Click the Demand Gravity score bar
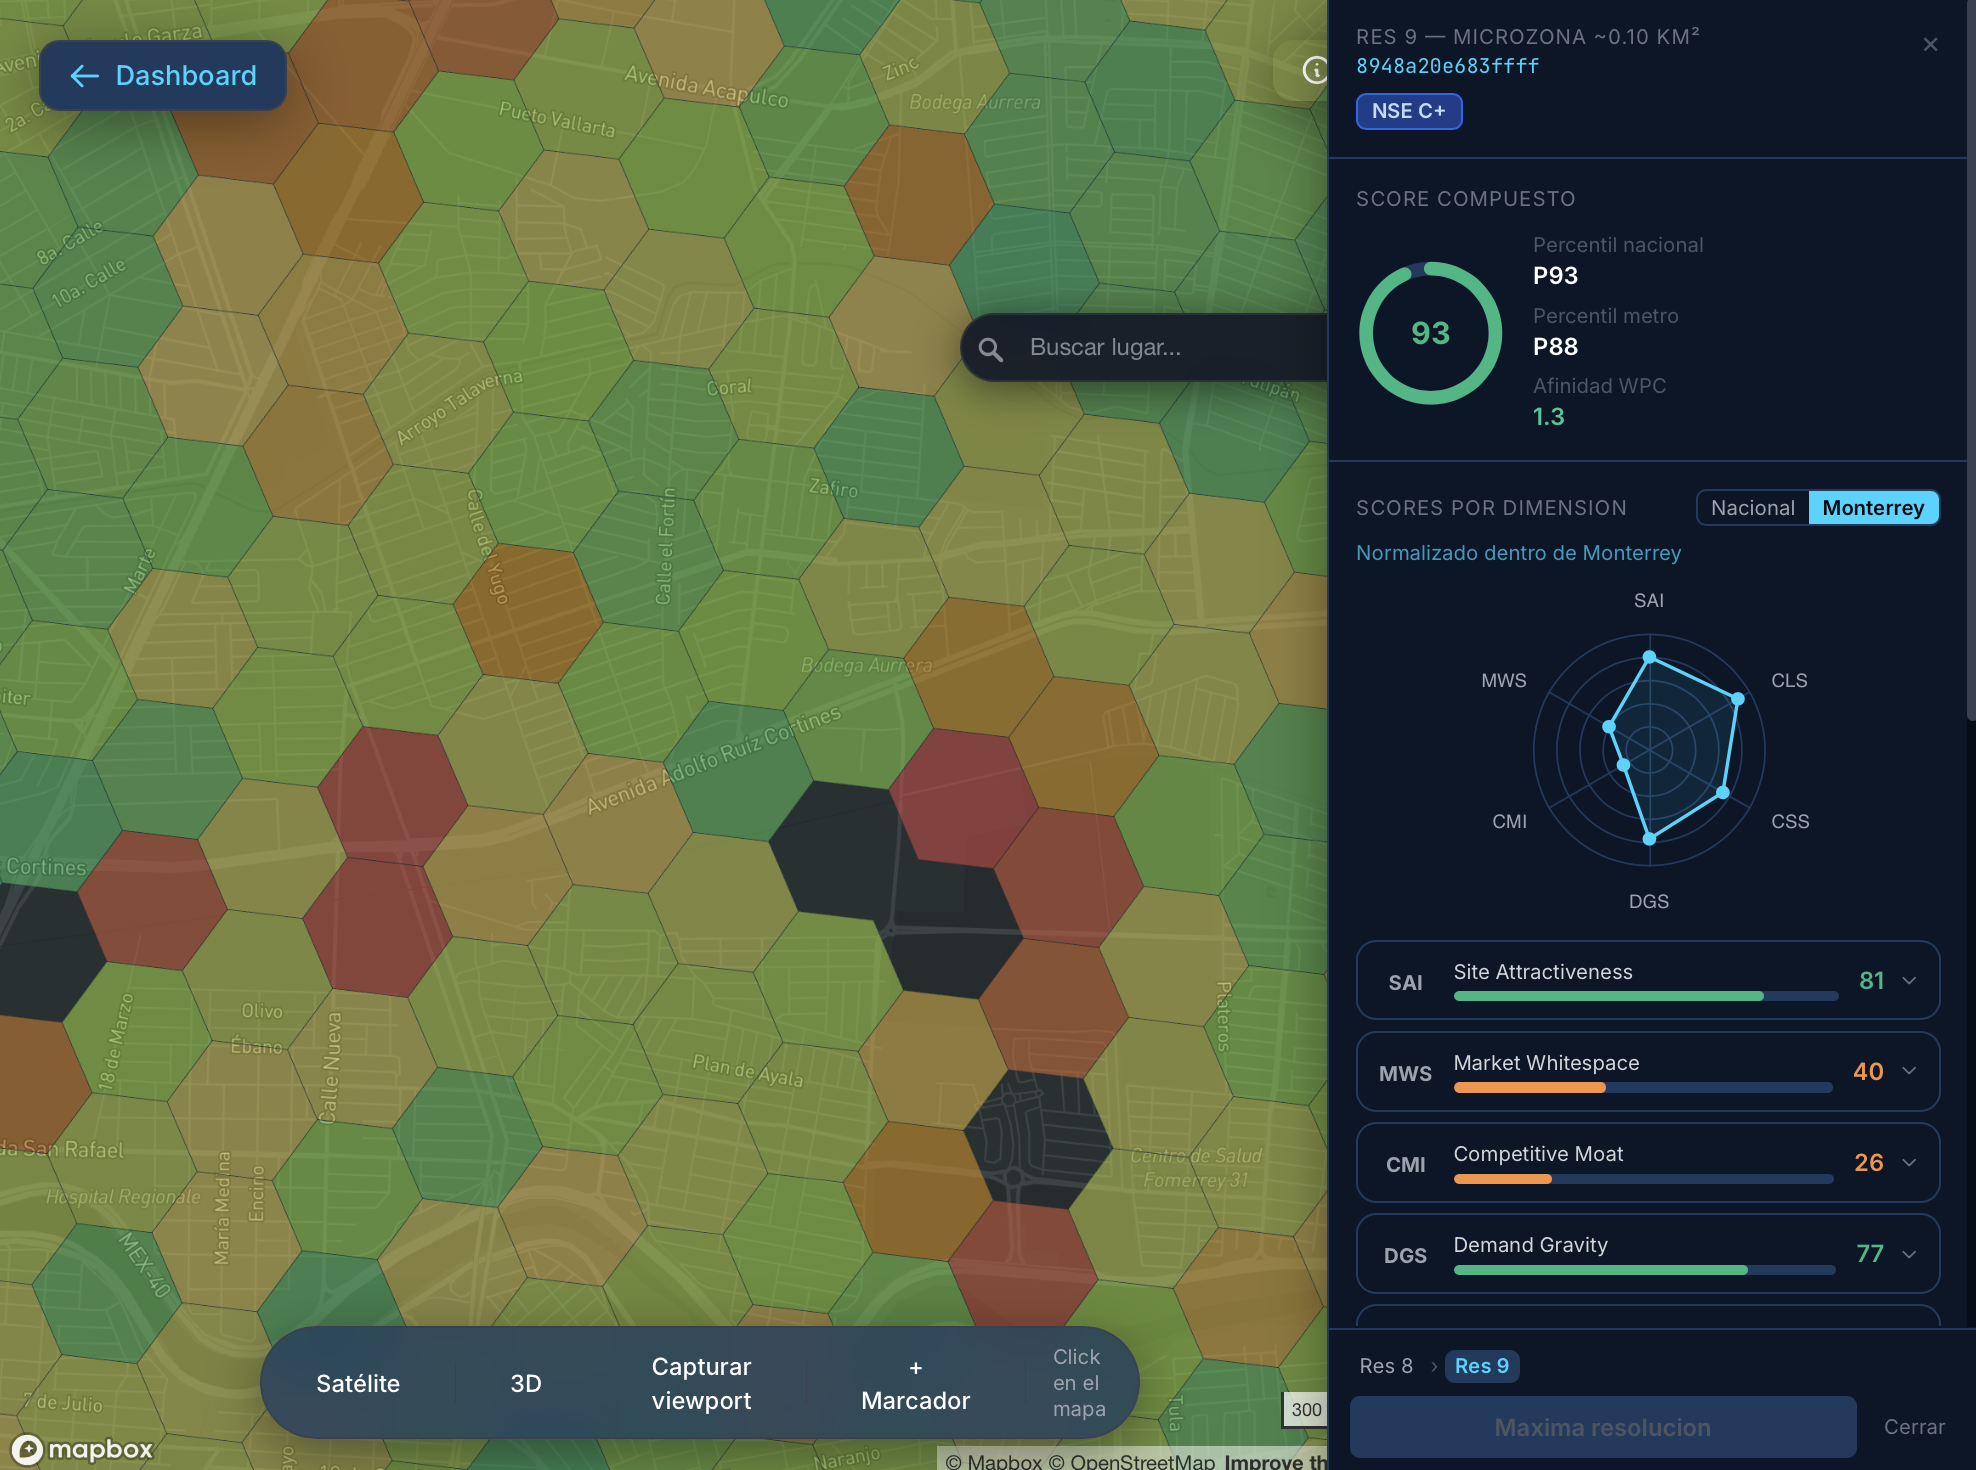This screenshot has width=1976, height=1470. point(1644,1270)
